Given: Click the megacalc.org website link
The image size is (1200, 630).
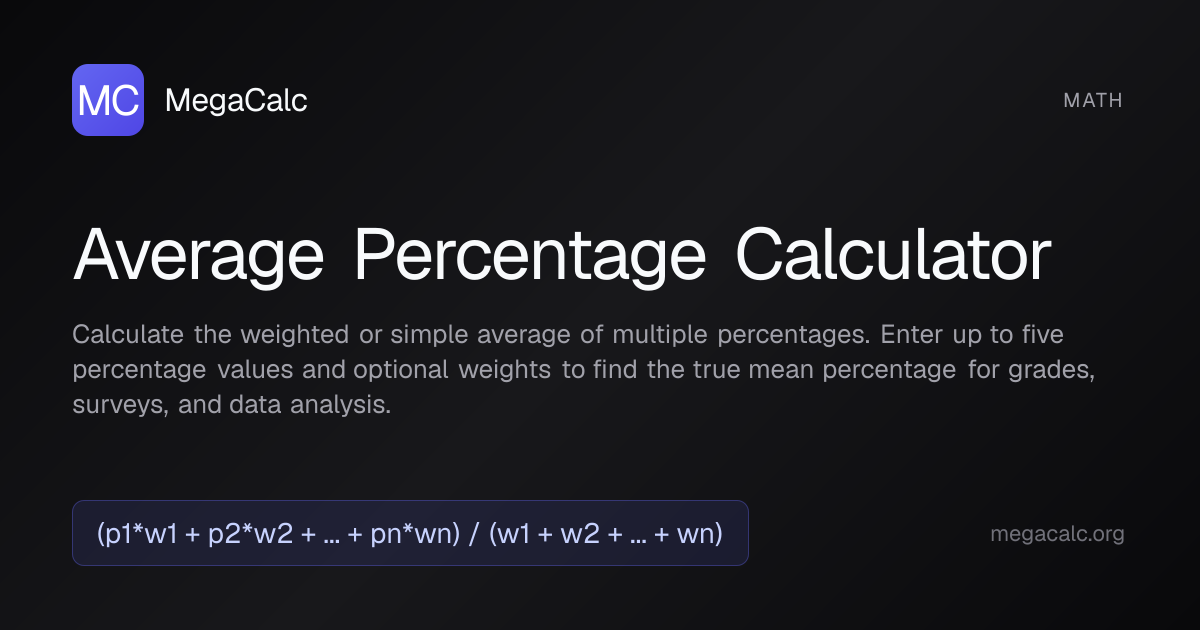Looking at the screenshot, I should click(1057, 534).
